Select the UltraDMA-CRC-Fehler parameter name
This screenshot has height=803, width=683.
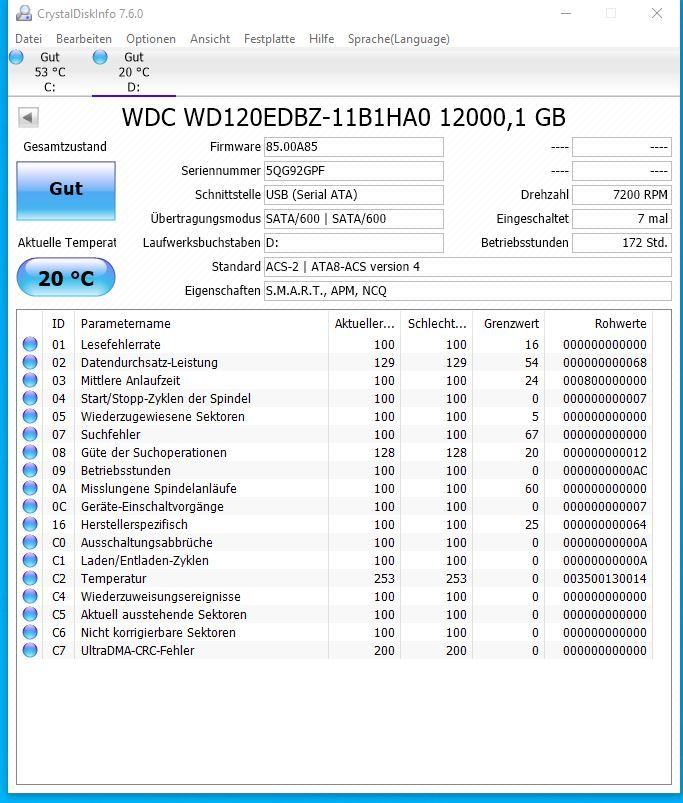(x=138, y=650)
